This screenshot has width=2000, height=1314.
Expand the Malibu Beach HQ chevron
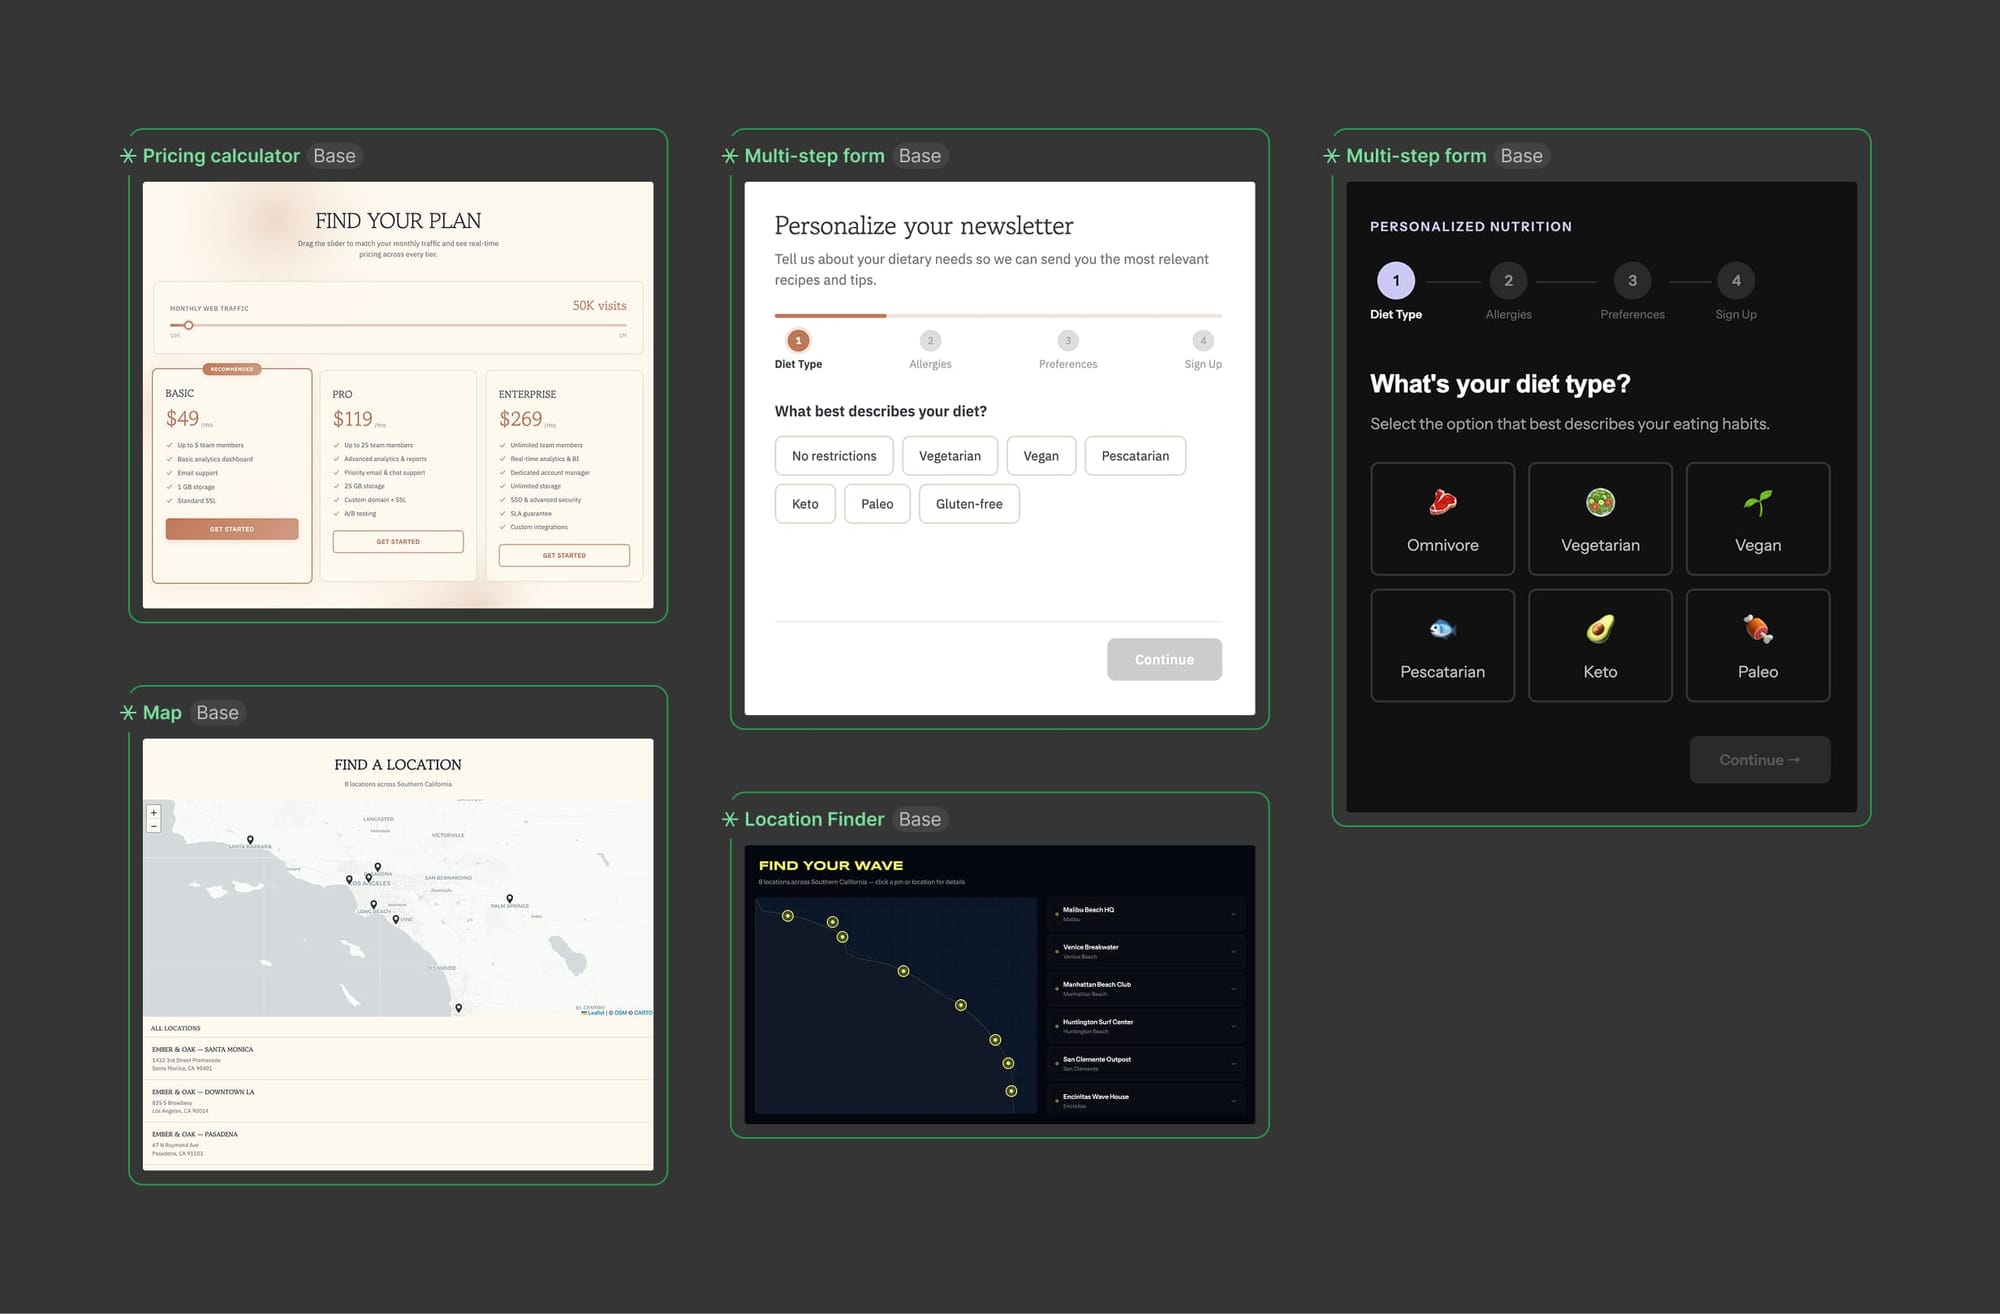pos(1233,914)
